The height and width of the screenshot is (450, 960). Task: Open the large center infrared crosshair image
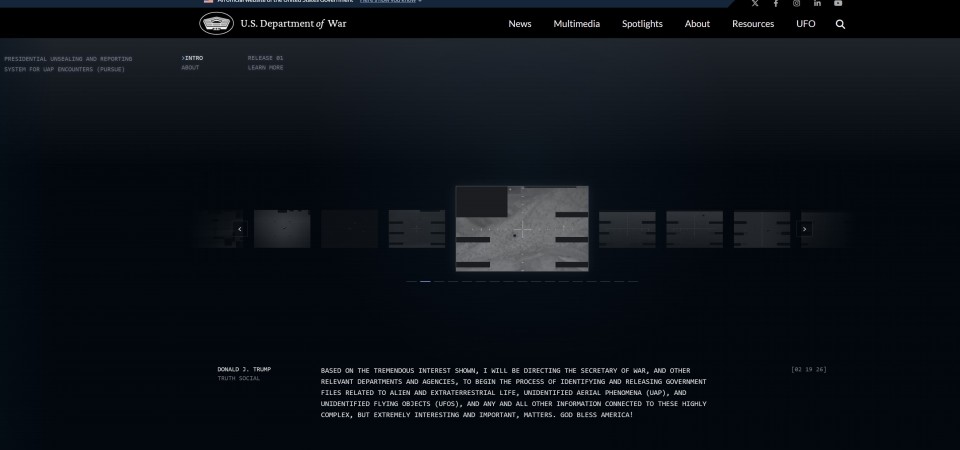522,228
